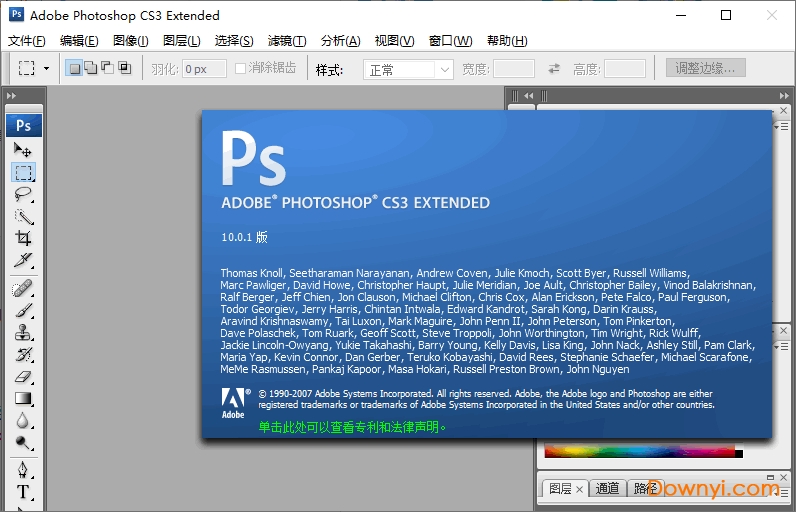Open the 滤镜(T) menu

(287, 41)
